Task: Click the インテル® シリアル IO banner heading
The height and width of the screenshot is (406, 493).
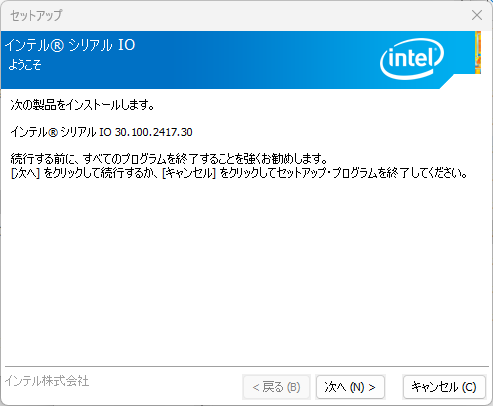Action: 70,45
